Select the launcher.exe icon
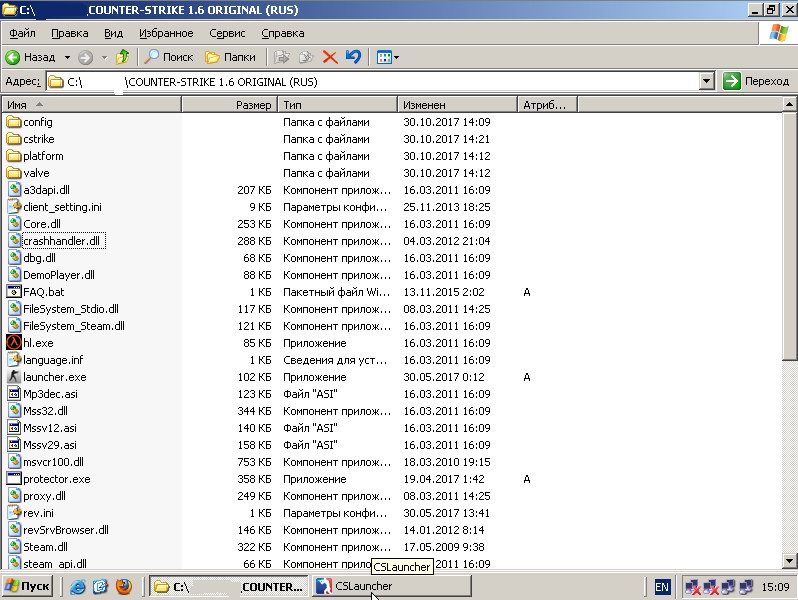Image resolution: width=798 pixels, height=600 pixels. coord(14,377)
